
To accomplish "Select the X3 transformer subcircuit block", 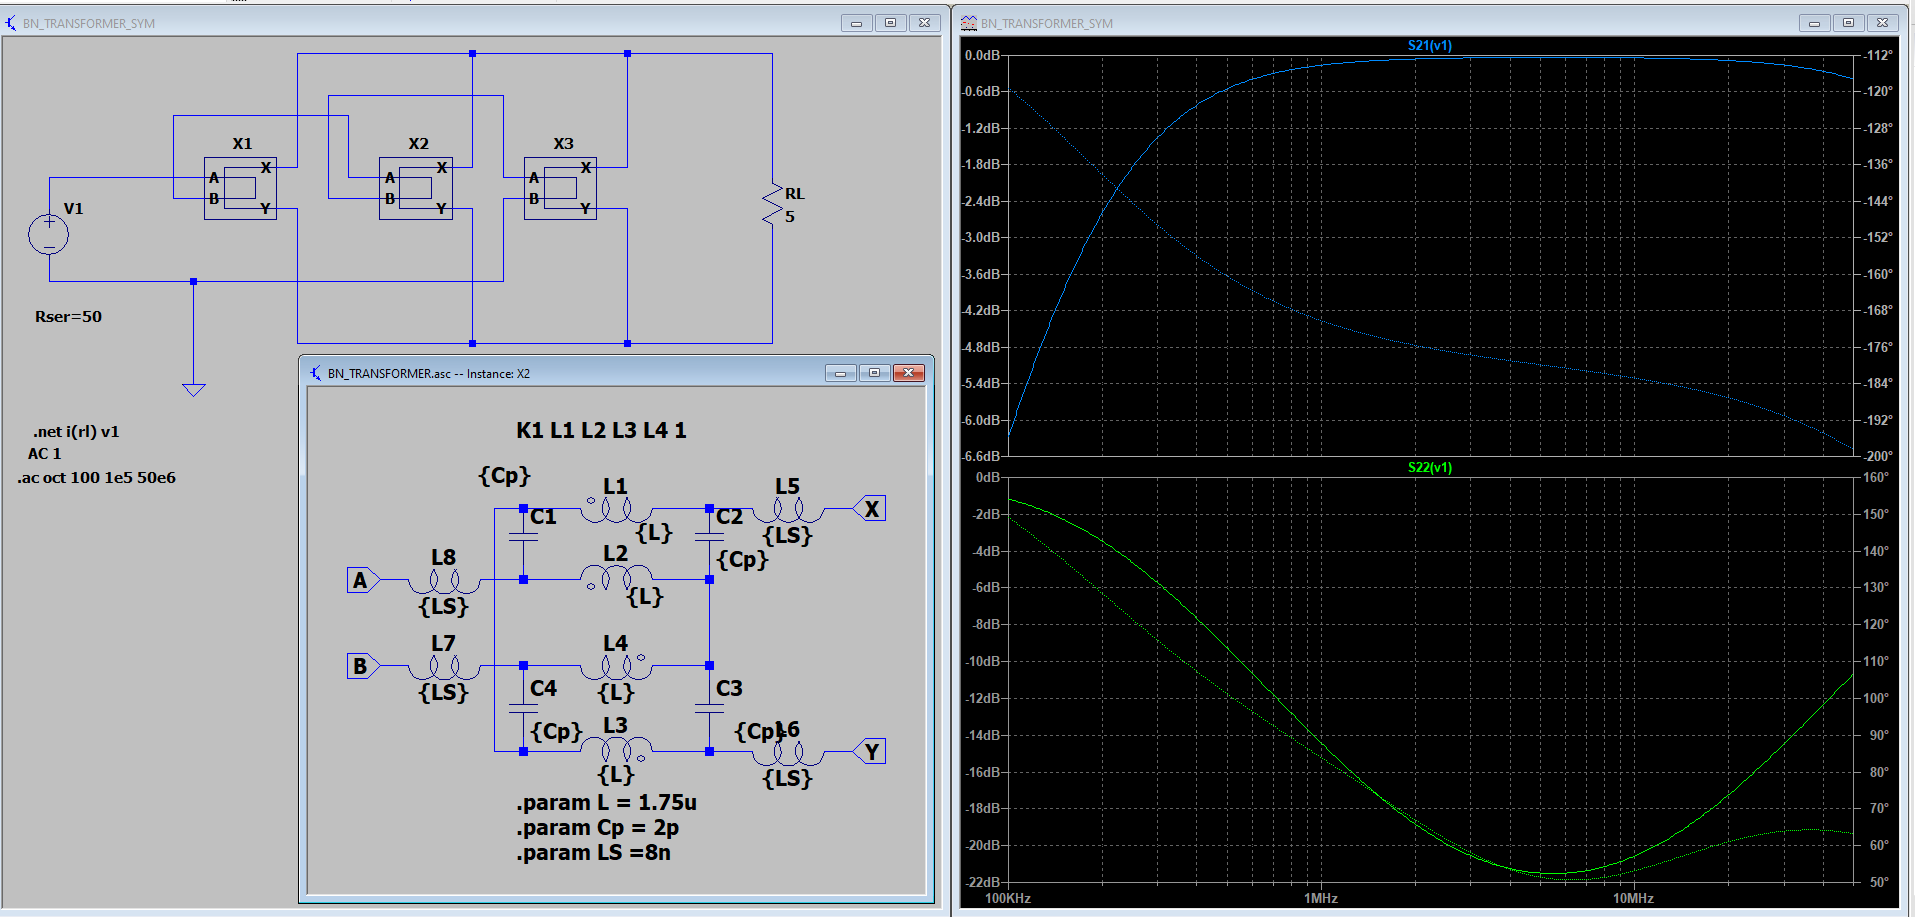I will 560,188.
